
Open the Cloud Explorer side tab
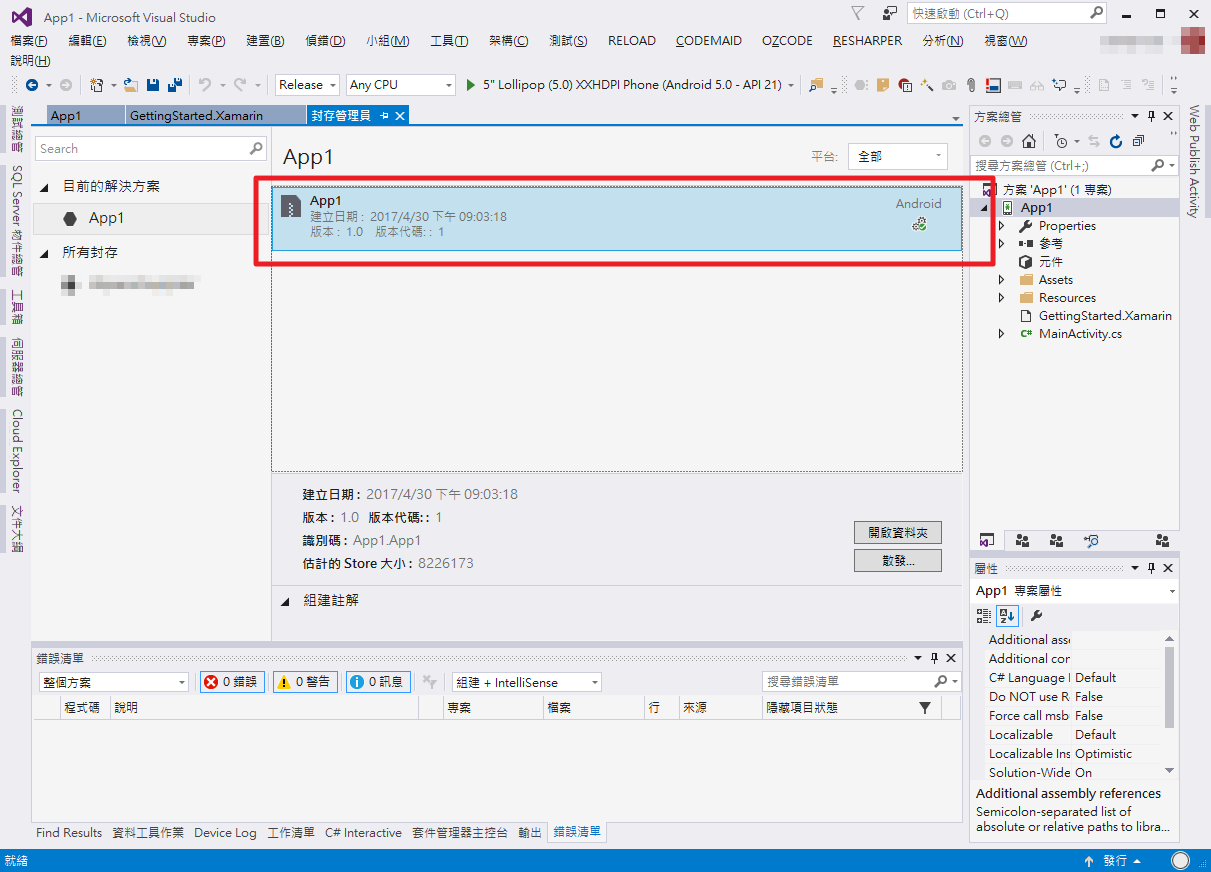point(16,450)
